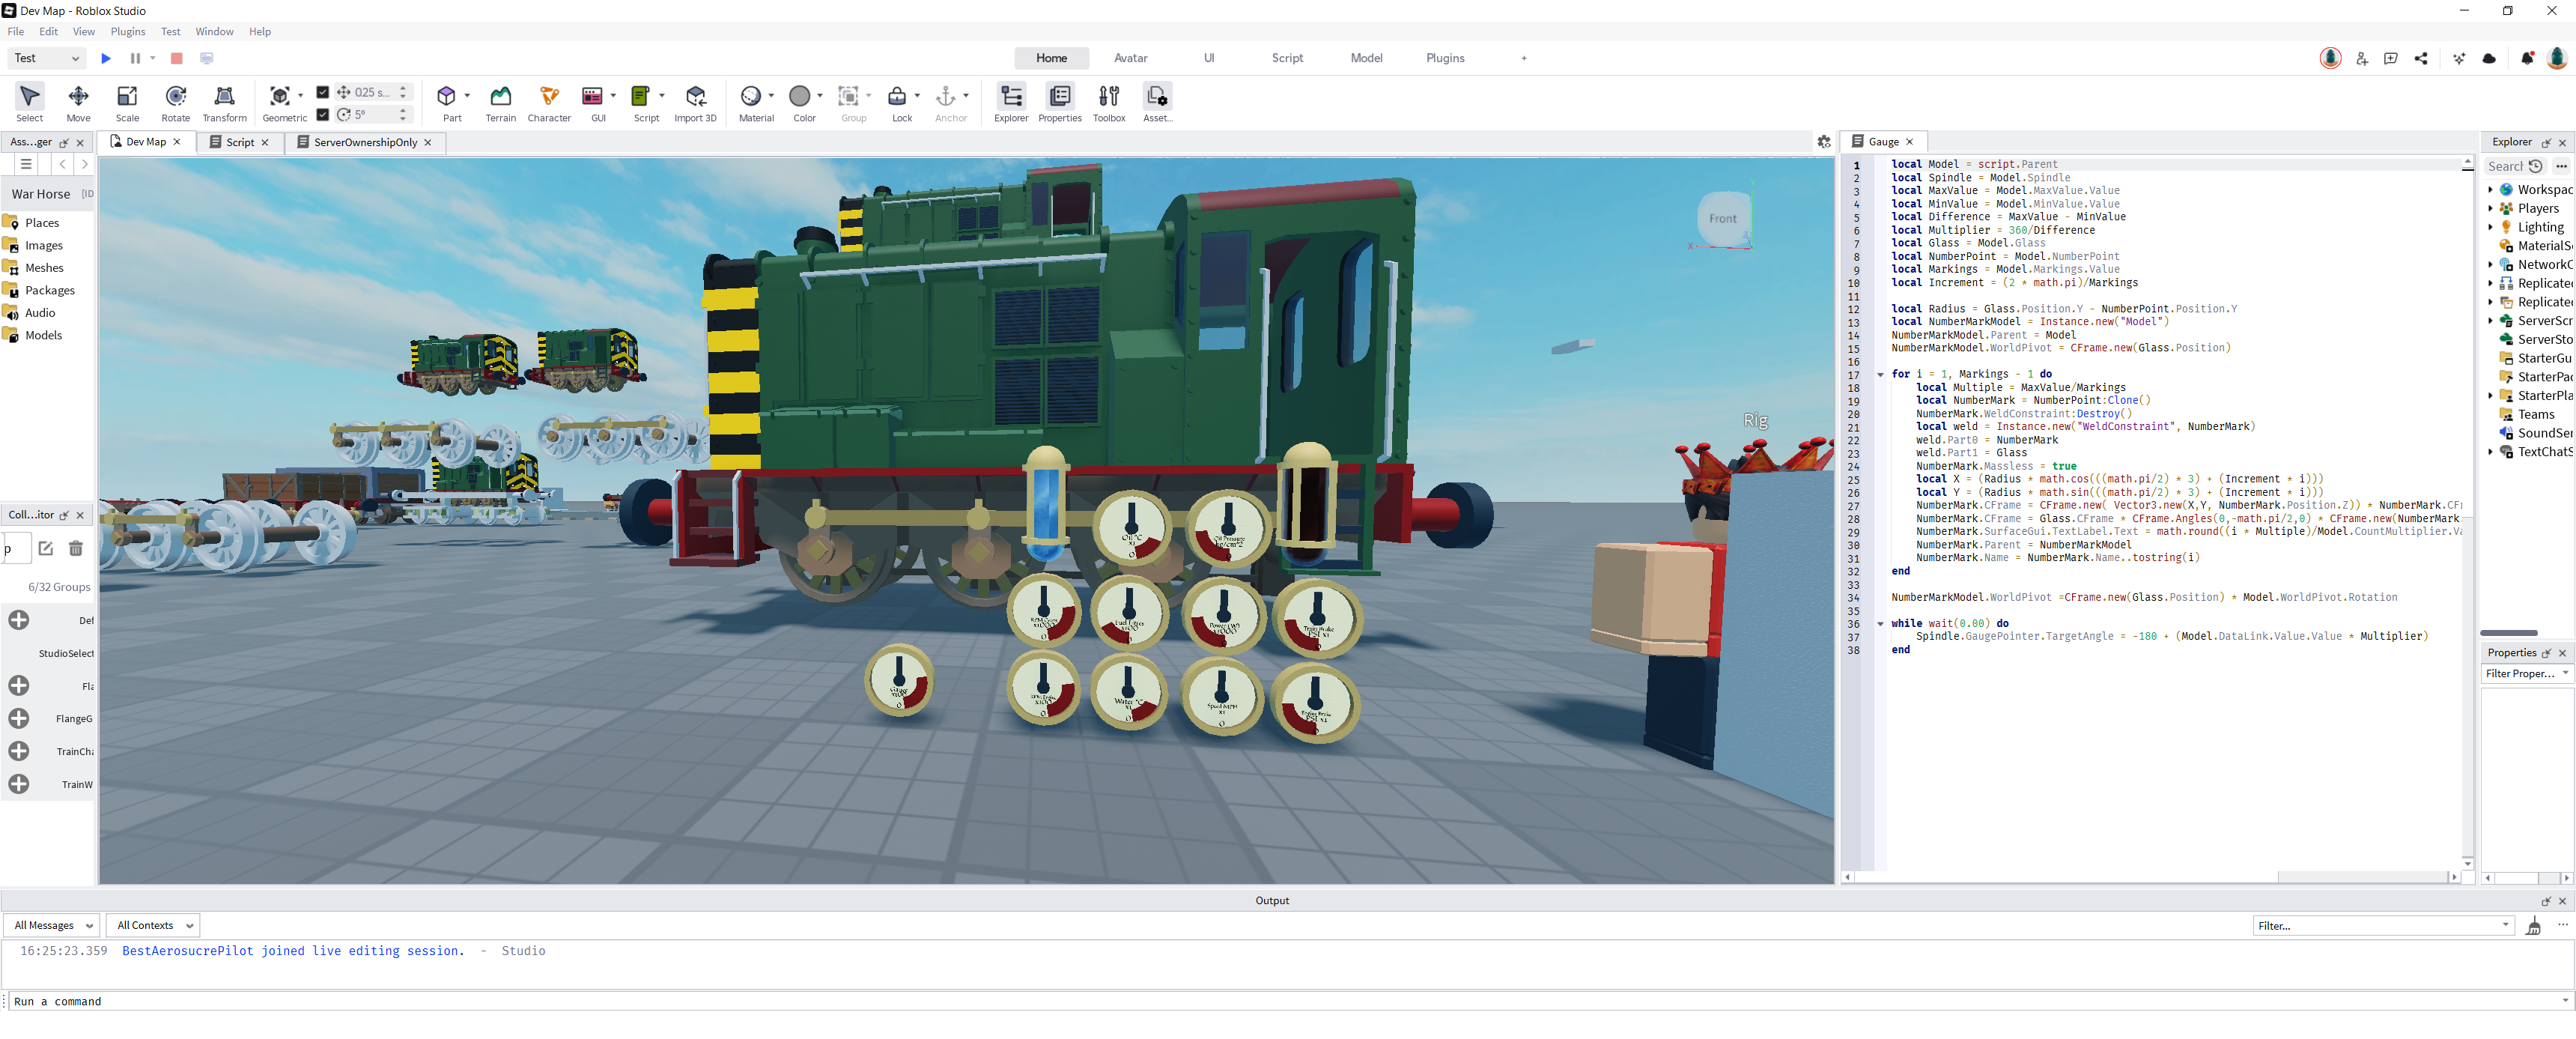Switch to the ServerOwnershipOnly script tab
The image size is (2576, 1039).
[x=365, y=142]
